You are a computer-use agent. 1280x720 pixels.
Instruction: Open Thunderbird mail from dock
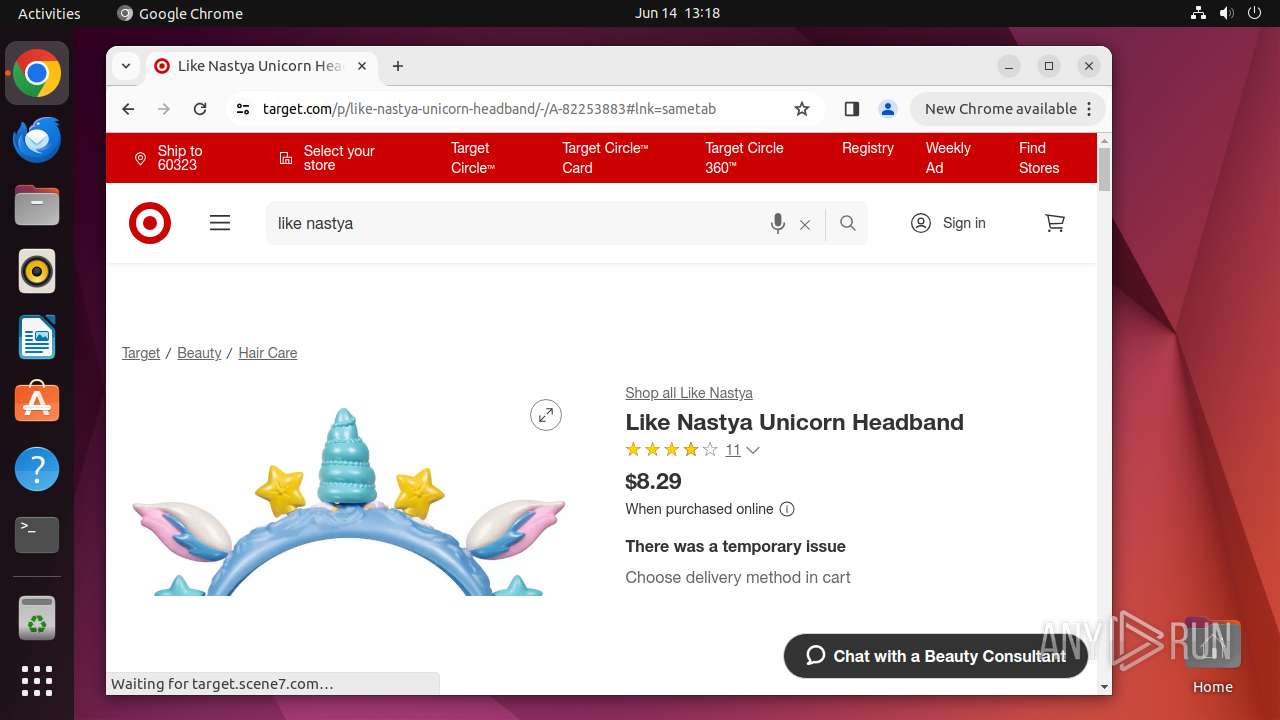[37, 139]
